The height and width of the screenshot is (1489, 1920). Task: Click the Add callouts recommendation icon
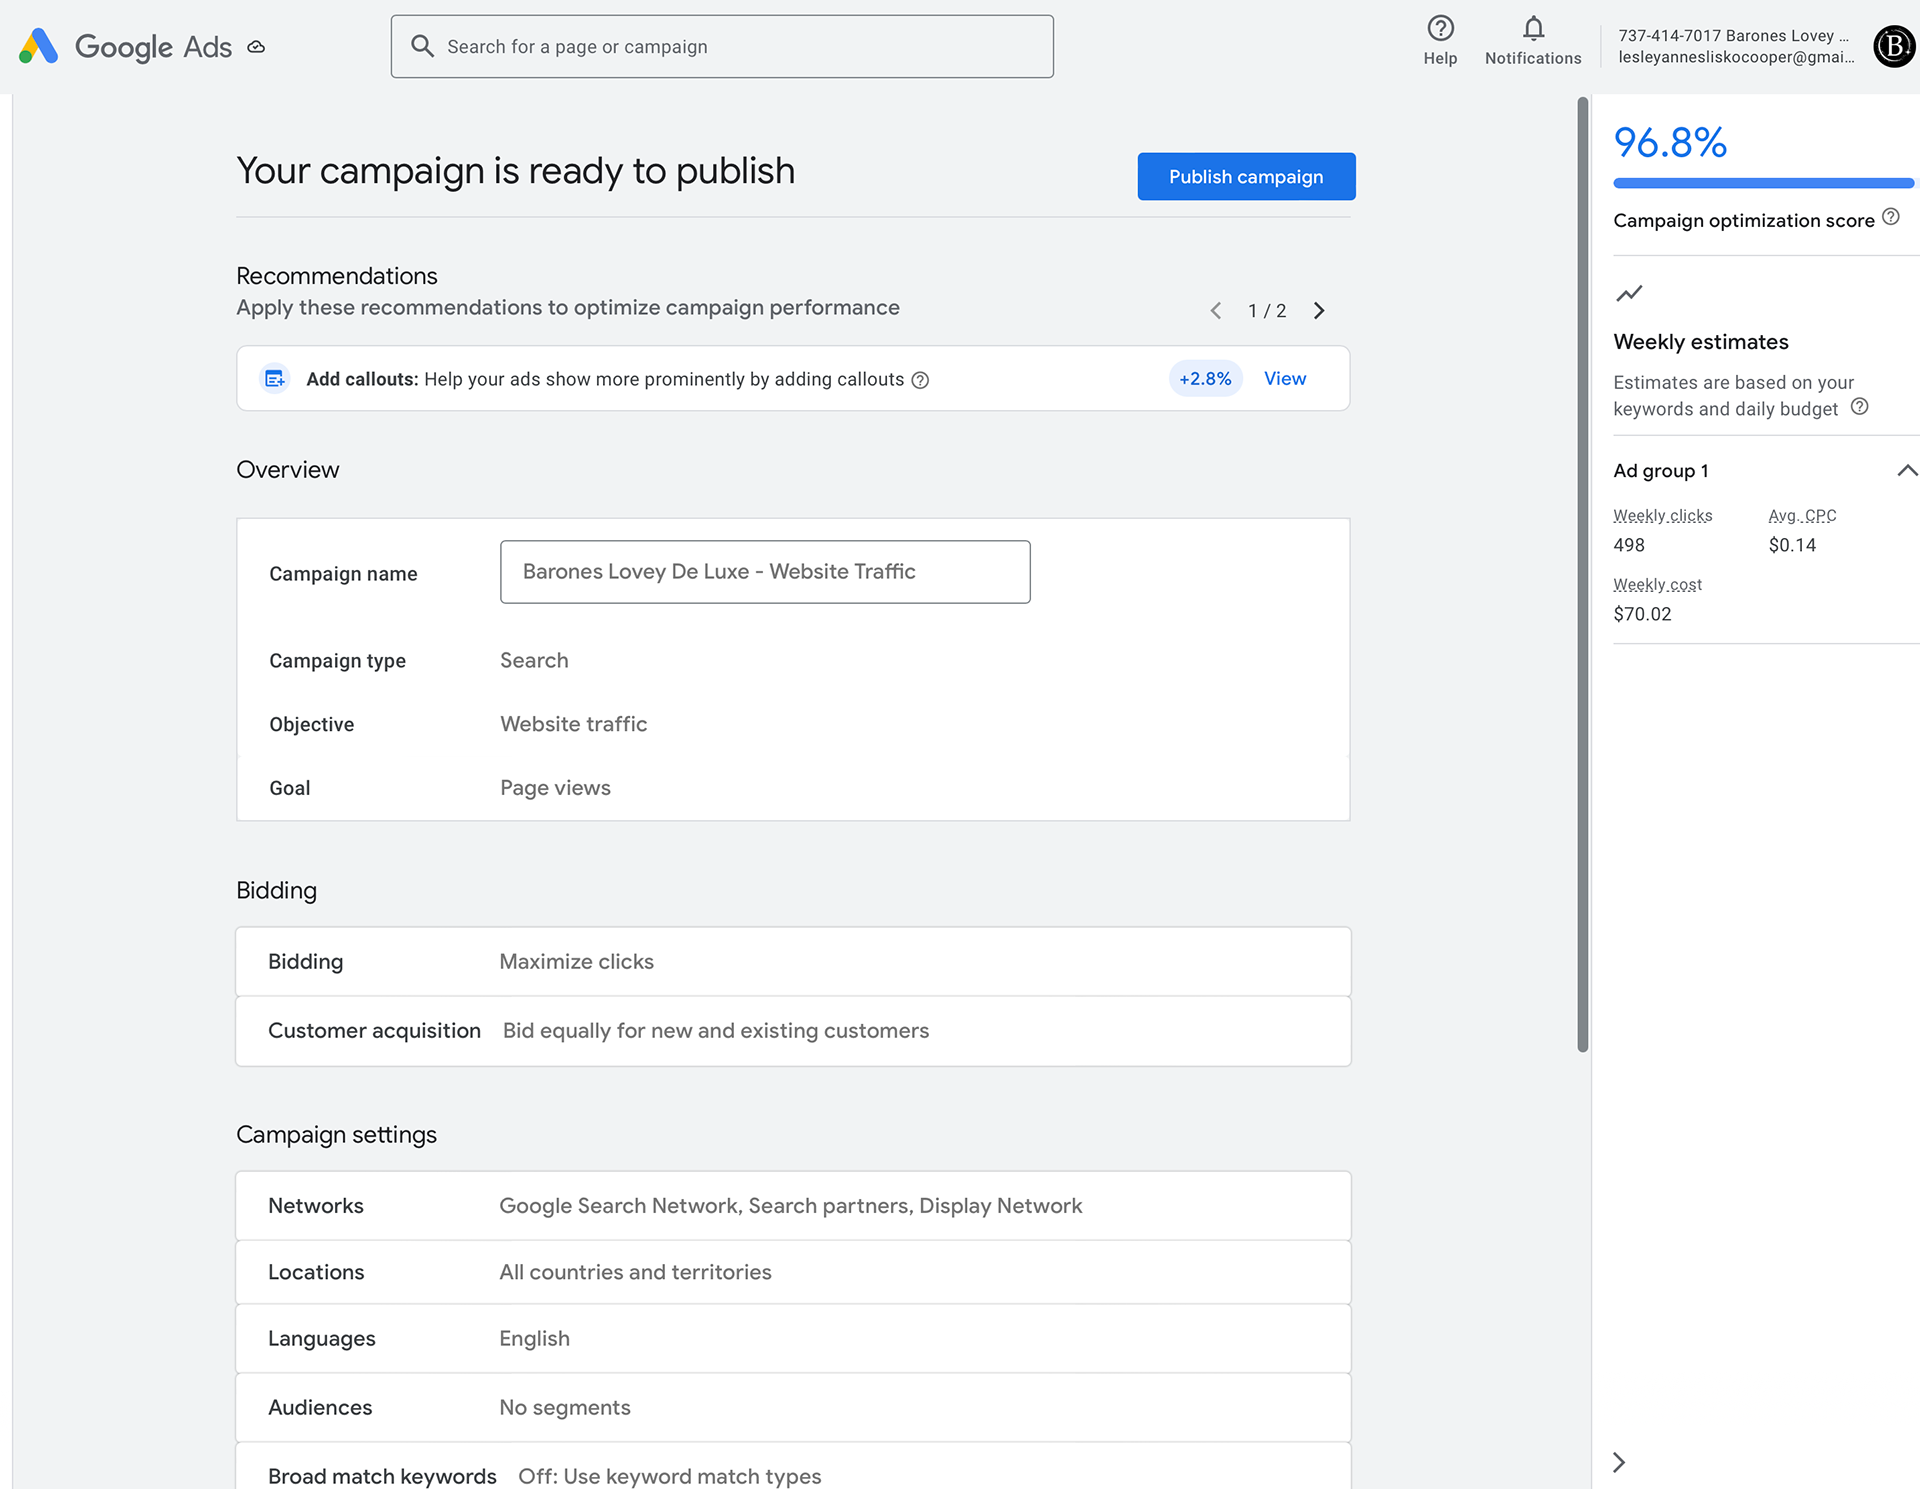274,379
